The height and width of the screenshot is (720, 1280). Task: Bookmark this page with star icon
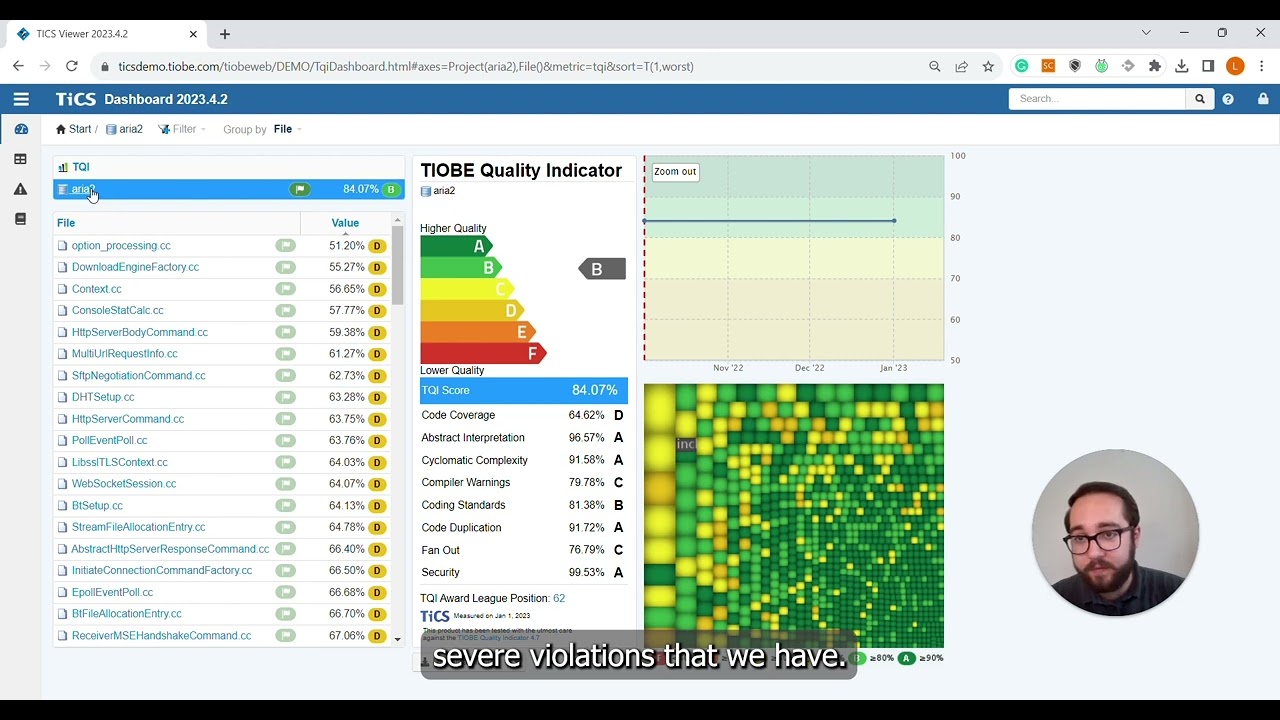988,66
